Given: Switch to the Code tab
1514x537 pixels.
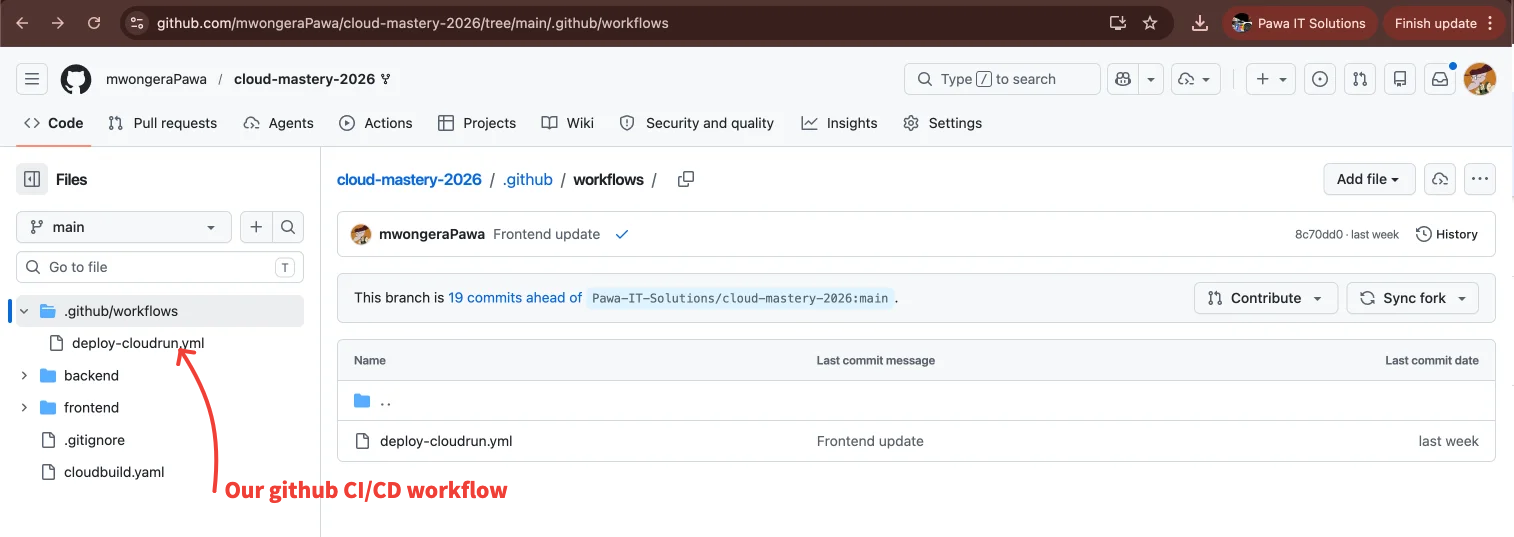Looking at the screenshot, I should pyautogui.click(x=55, y=123).
